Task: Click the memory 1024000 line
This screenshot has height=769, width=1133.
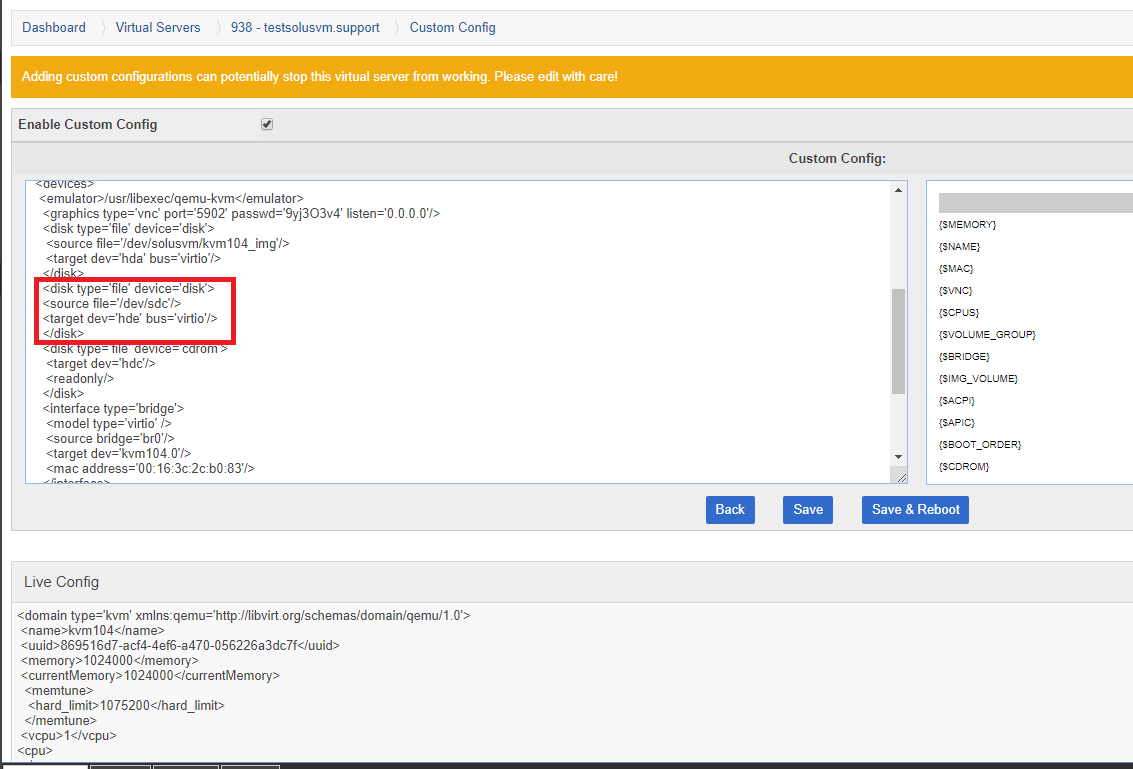Action: click(x=109, y=661)
